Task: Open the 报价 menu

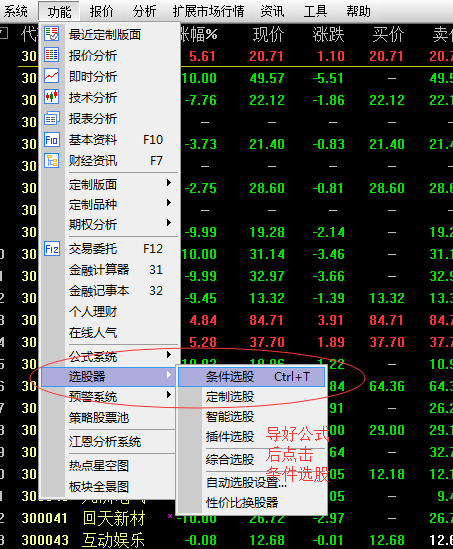Action: tap(102, 11)
